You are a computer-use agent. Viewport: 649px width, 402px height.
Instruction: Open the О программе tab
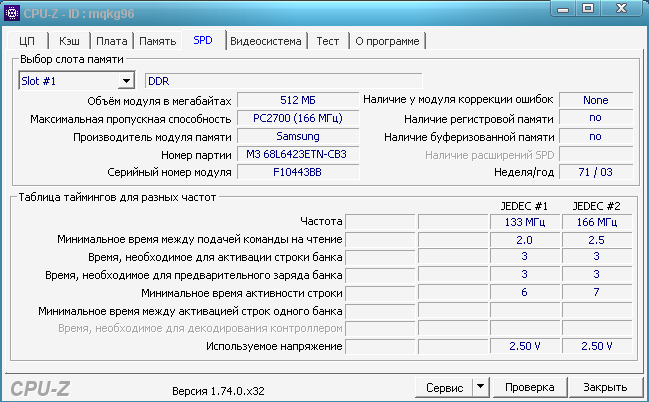pos(386,41)
